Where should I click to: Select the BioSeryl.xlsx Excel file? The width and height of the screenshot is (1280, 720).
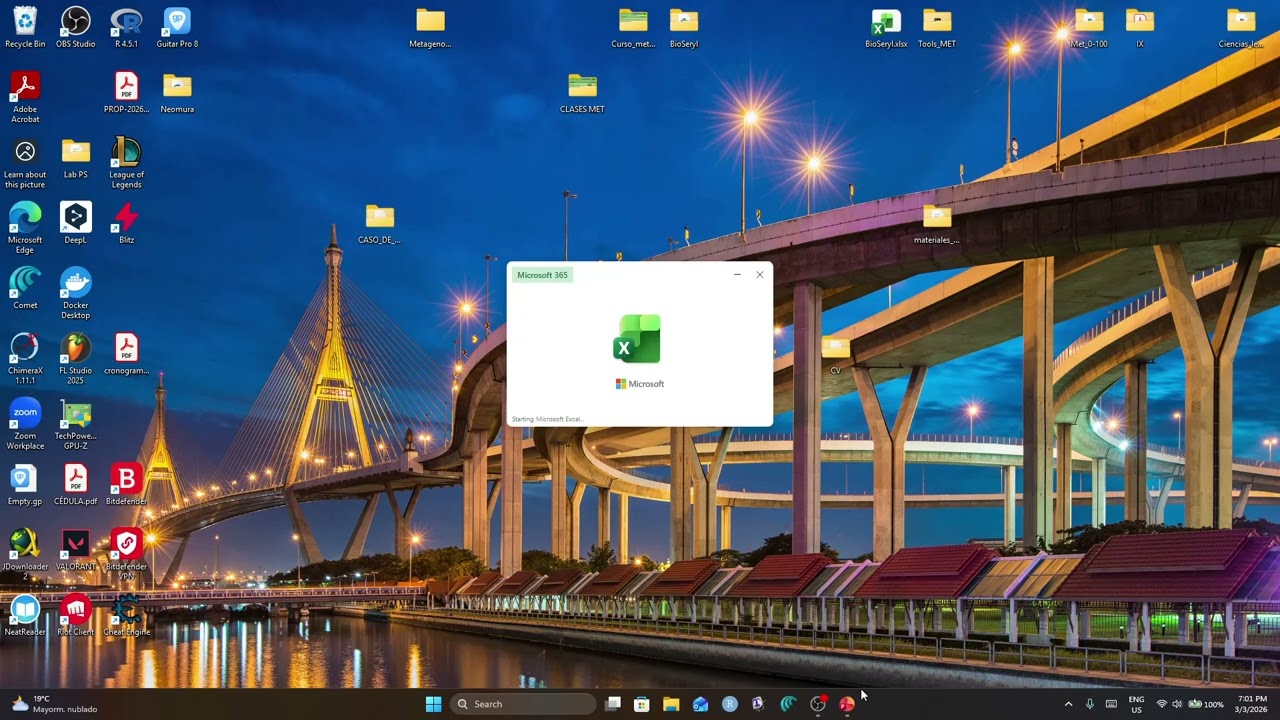[x=886, y=28]
